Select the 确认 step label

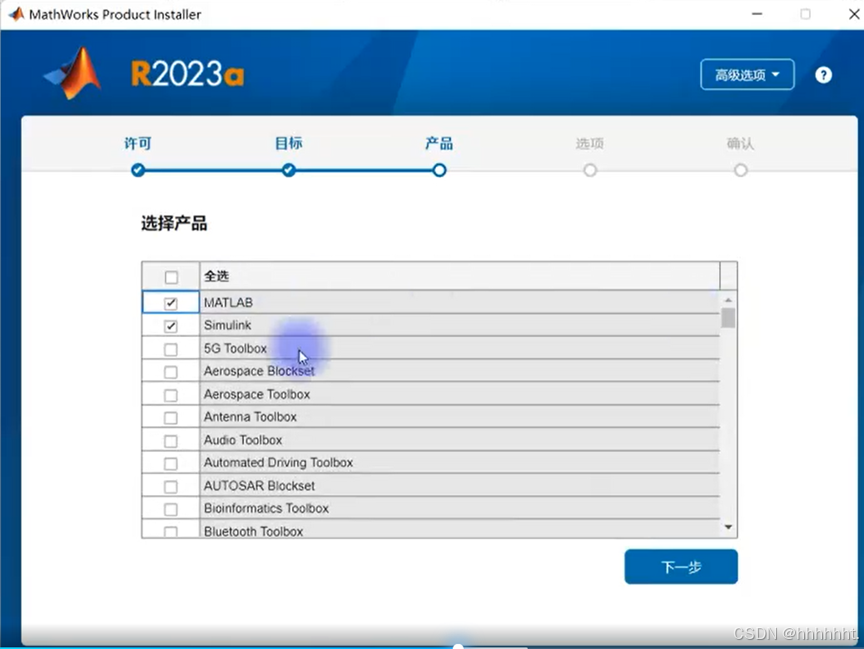(740, 143)
